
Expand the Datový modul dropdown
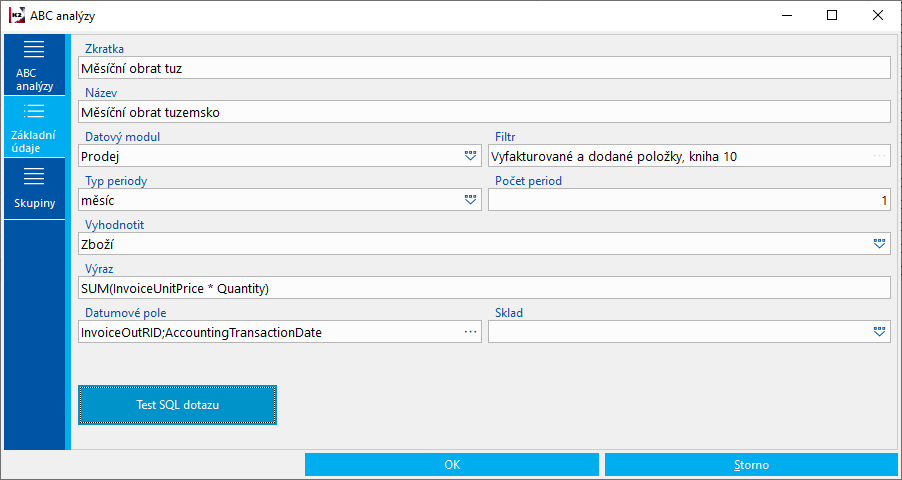(471, 156)
